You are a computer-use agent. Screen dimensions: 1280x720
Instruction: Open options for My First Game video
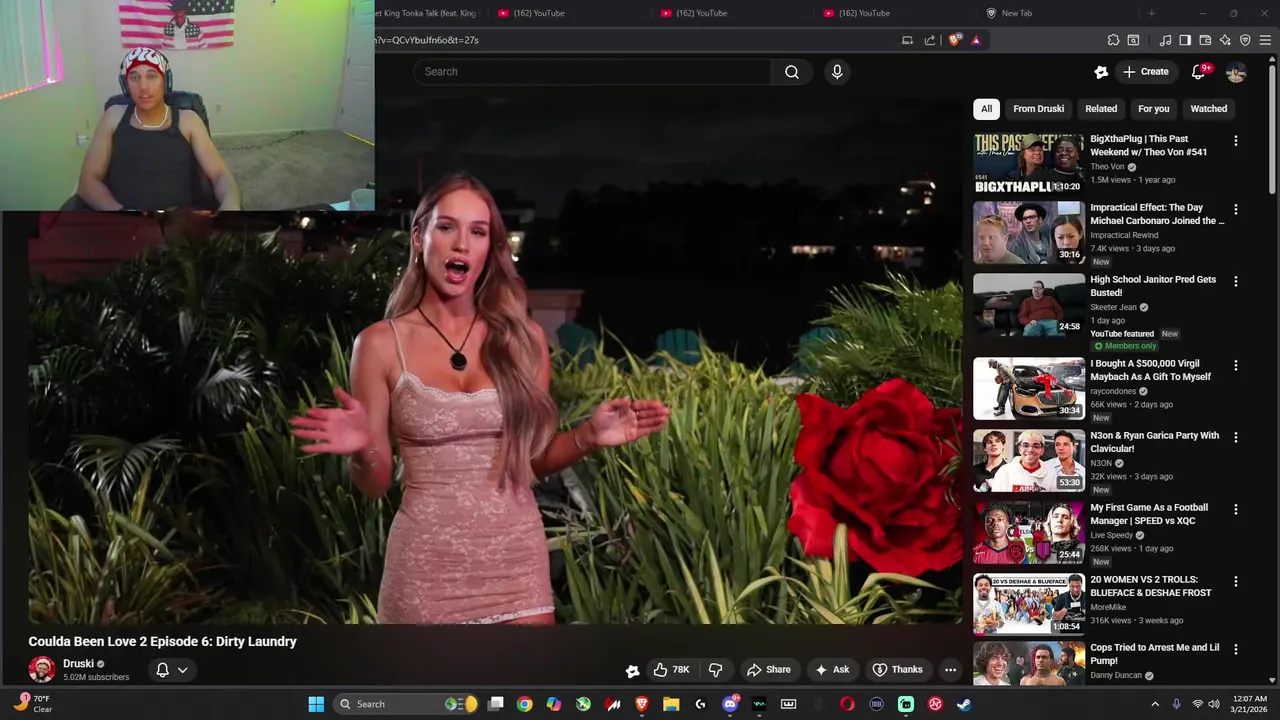(1236, 510)
